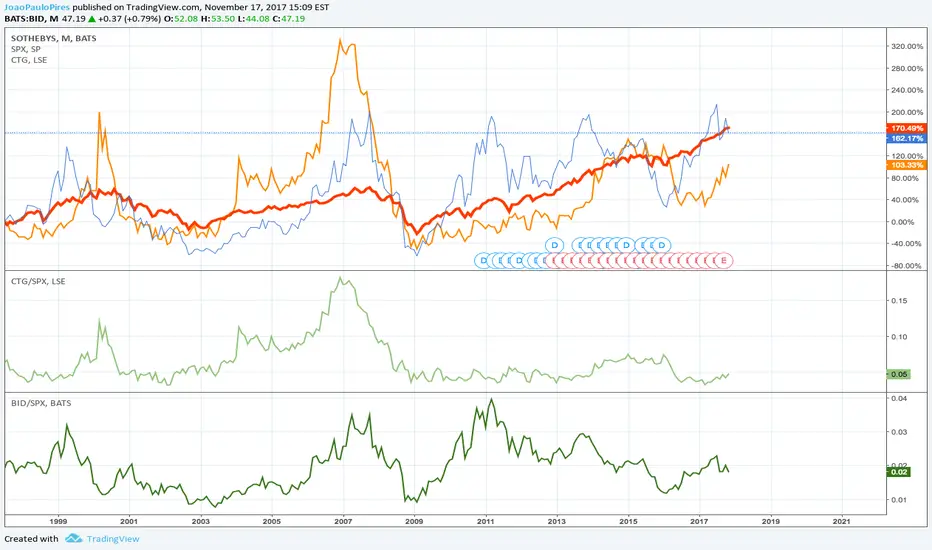Select the SPX, SP legend entry
932x550 pixels.
(x=26, y=49)
